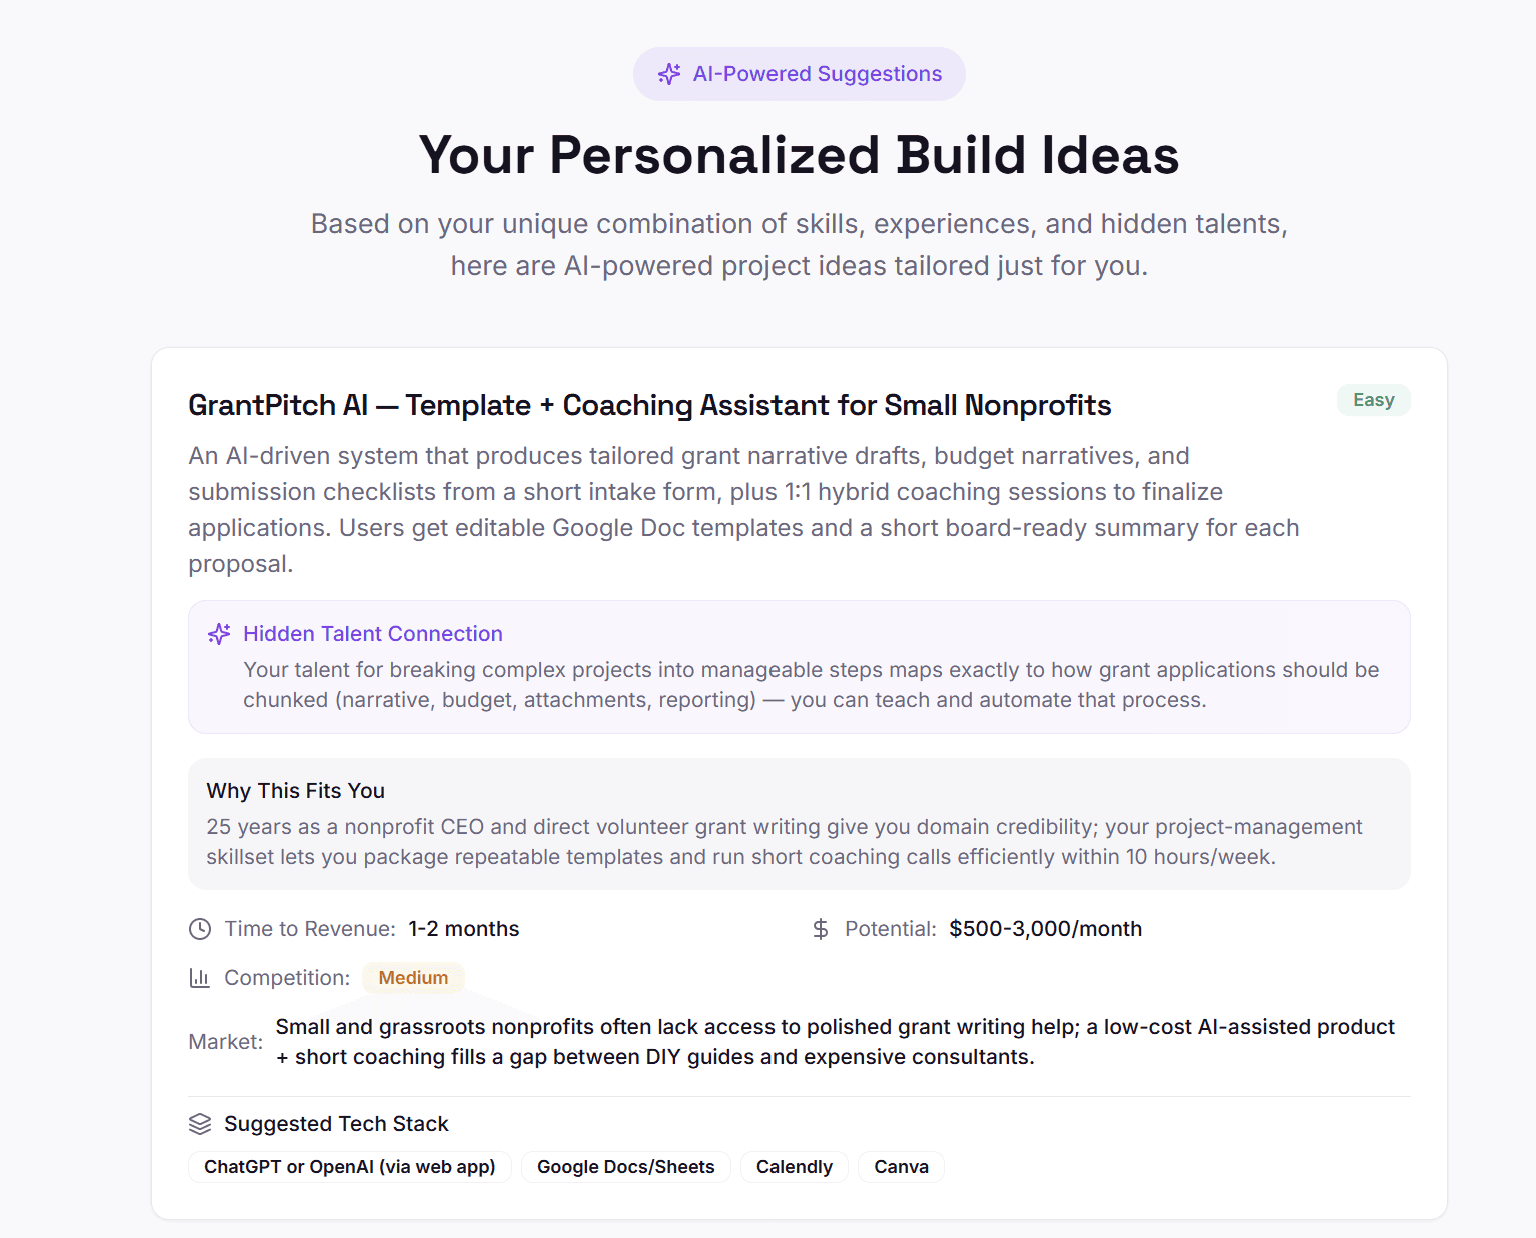The image size is (1536, 1238).
Task: Click the Medium competition badge
Action: point(413,978)
